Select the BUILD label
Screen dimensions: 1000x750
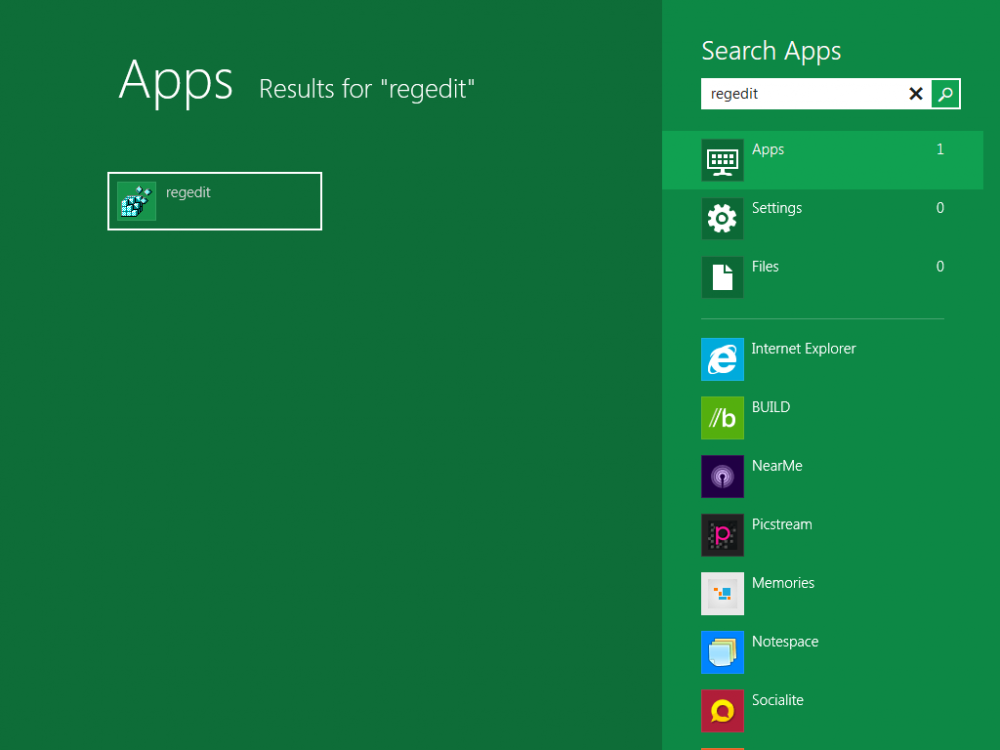click(x=771, y=407)
